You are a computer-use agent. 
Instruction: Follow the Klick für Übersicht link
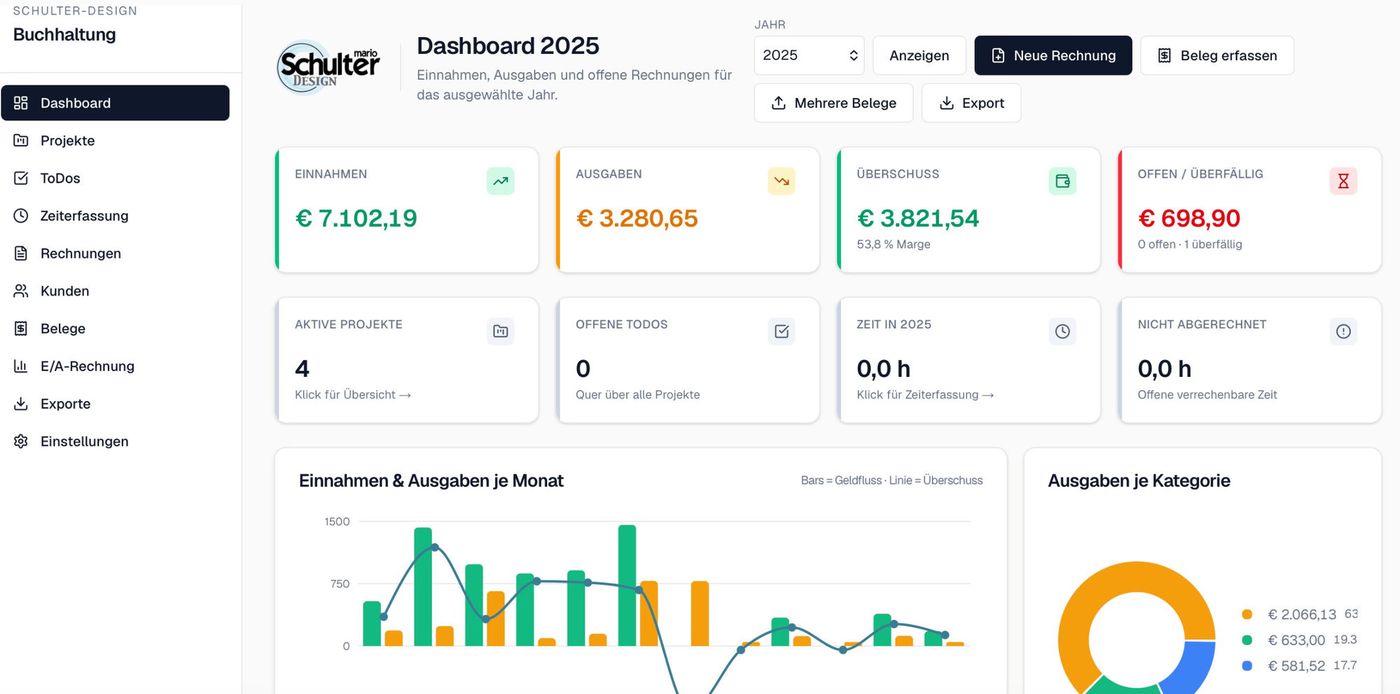[353, 395]
